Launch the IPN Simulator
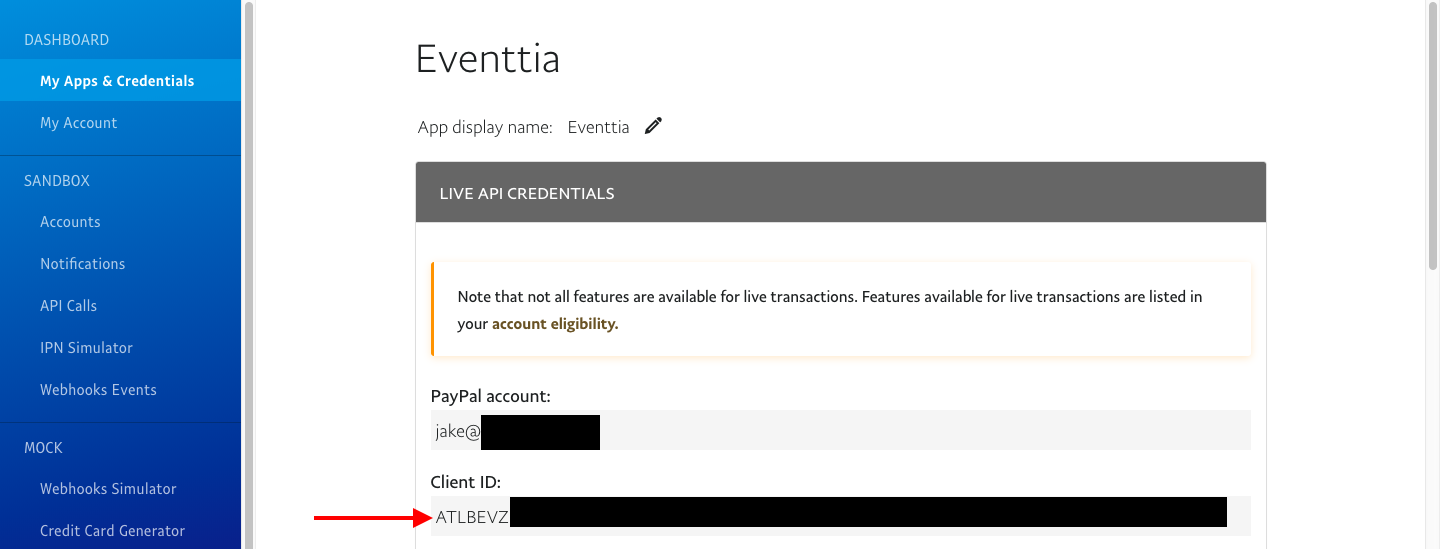Screen dimensions: 1440x549 86,348
